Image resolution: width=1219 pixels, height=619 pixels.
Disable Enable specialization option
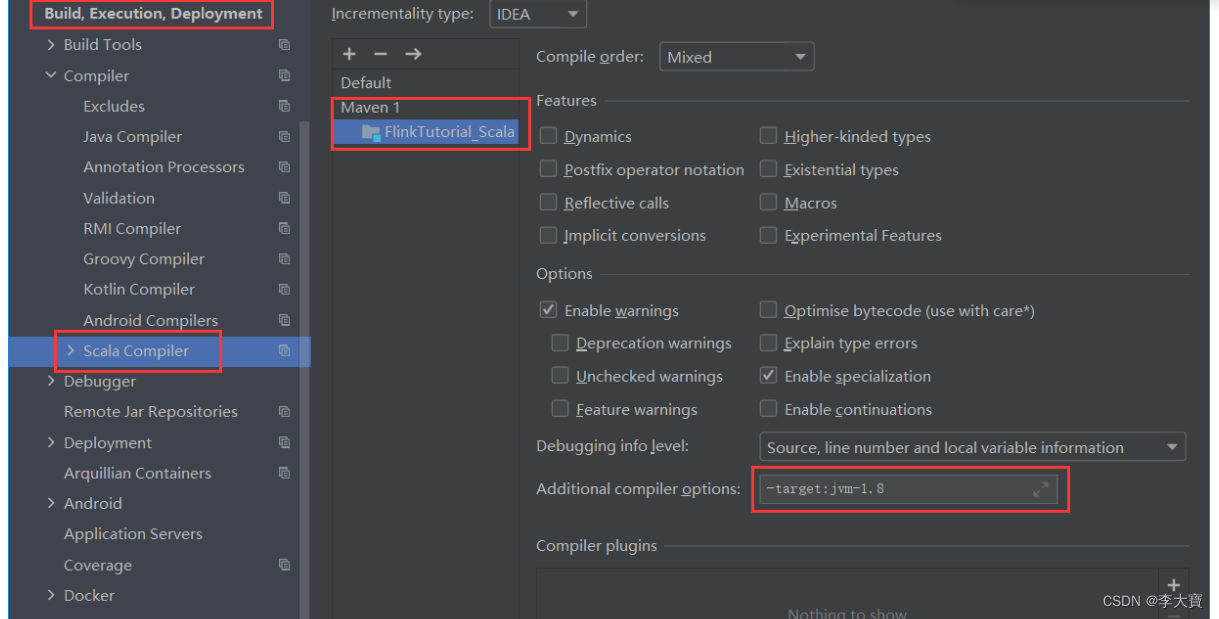(x=768, y=376)
